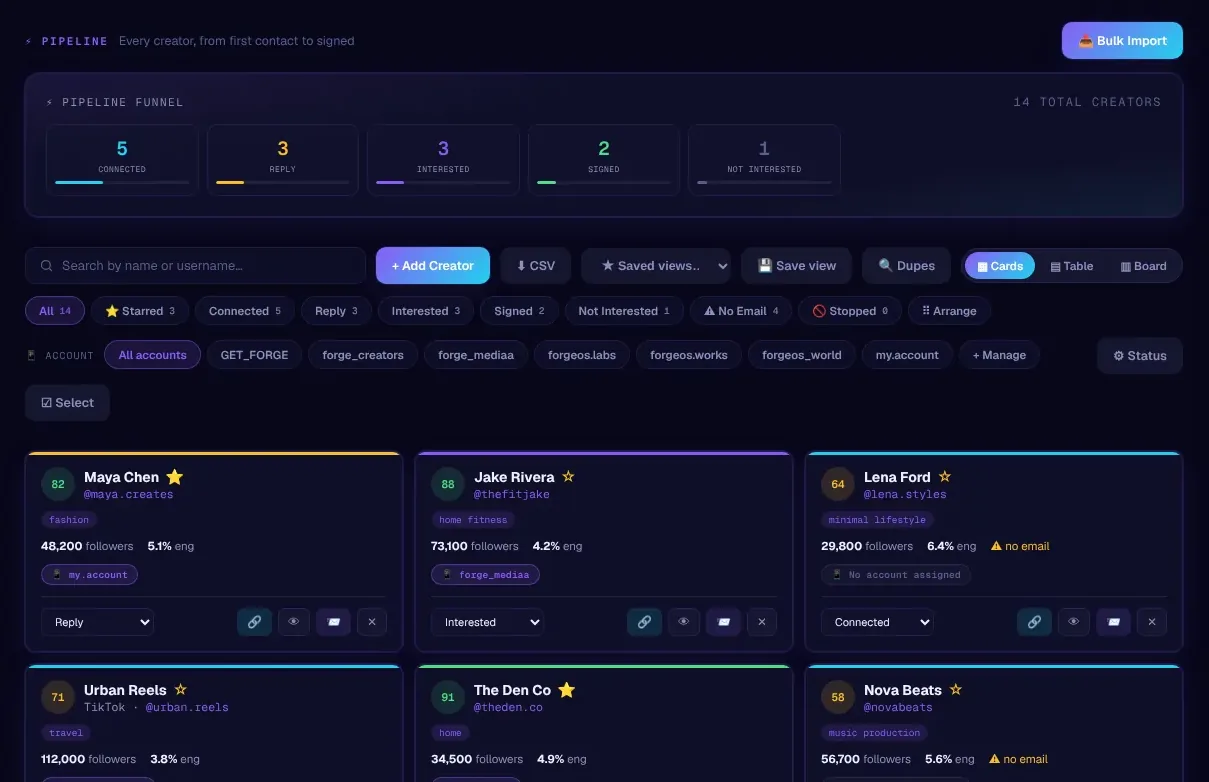
Task: Star Lena Ford using the star outline
Action: (945, 477)
